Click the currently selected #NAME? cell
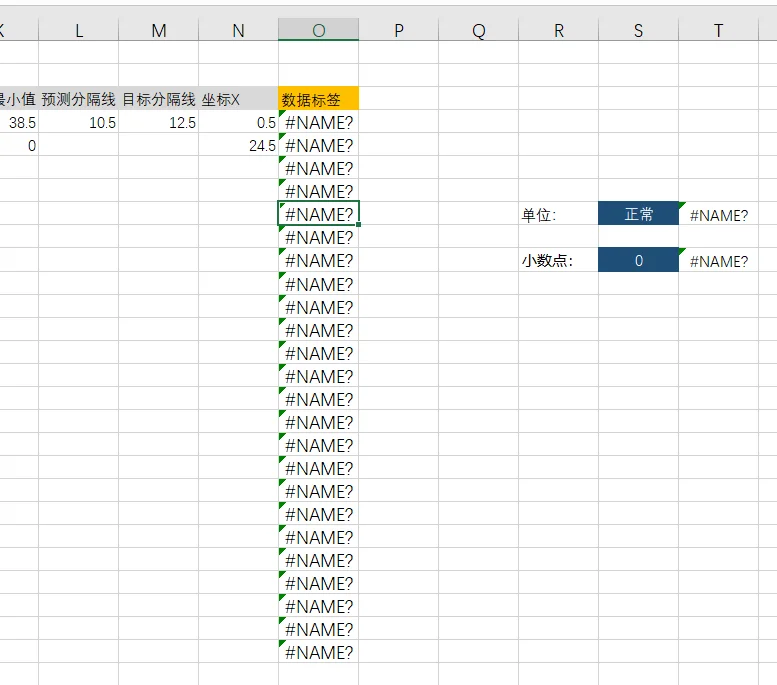777x685 pixels. [319, 214]
